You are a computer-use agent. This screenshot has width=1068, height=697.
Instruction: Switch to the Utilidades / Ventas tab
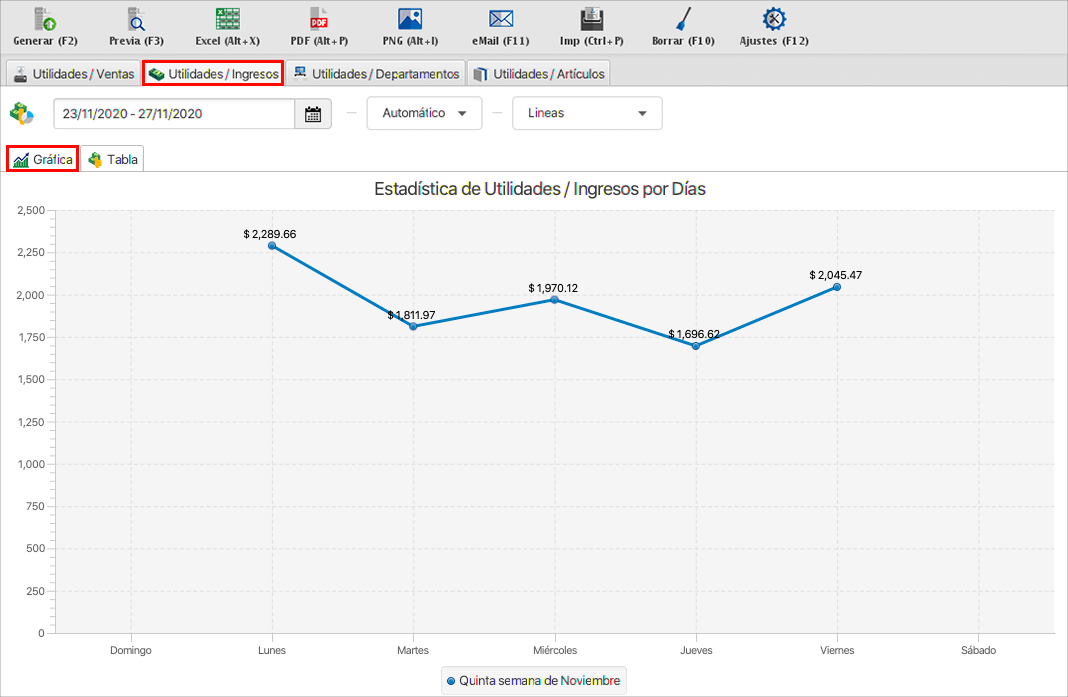[73, 74]
